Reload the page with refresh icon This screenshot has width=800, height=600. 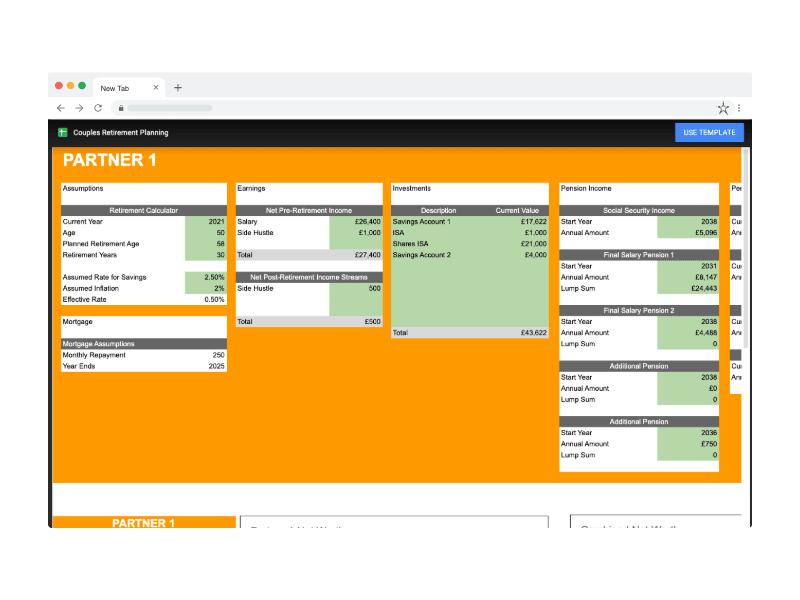(98, 108)
